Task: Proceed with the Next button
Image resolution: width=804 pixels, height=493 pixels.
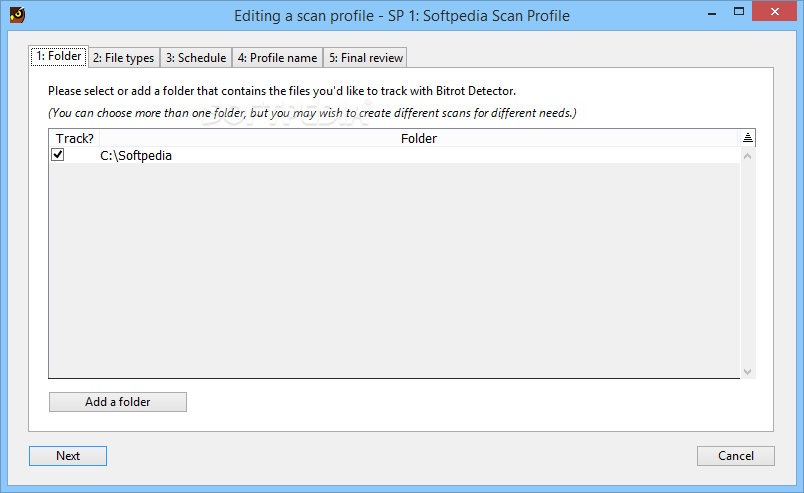Action: pos(68,456)
